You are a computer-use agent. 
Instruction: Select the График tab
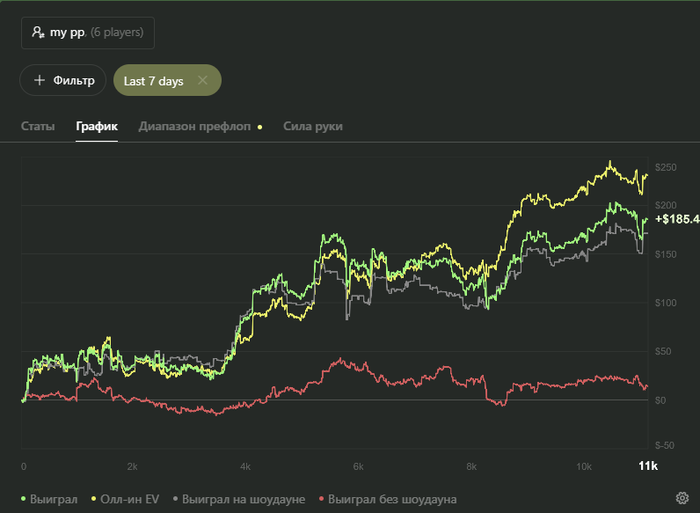coord(97,126)
